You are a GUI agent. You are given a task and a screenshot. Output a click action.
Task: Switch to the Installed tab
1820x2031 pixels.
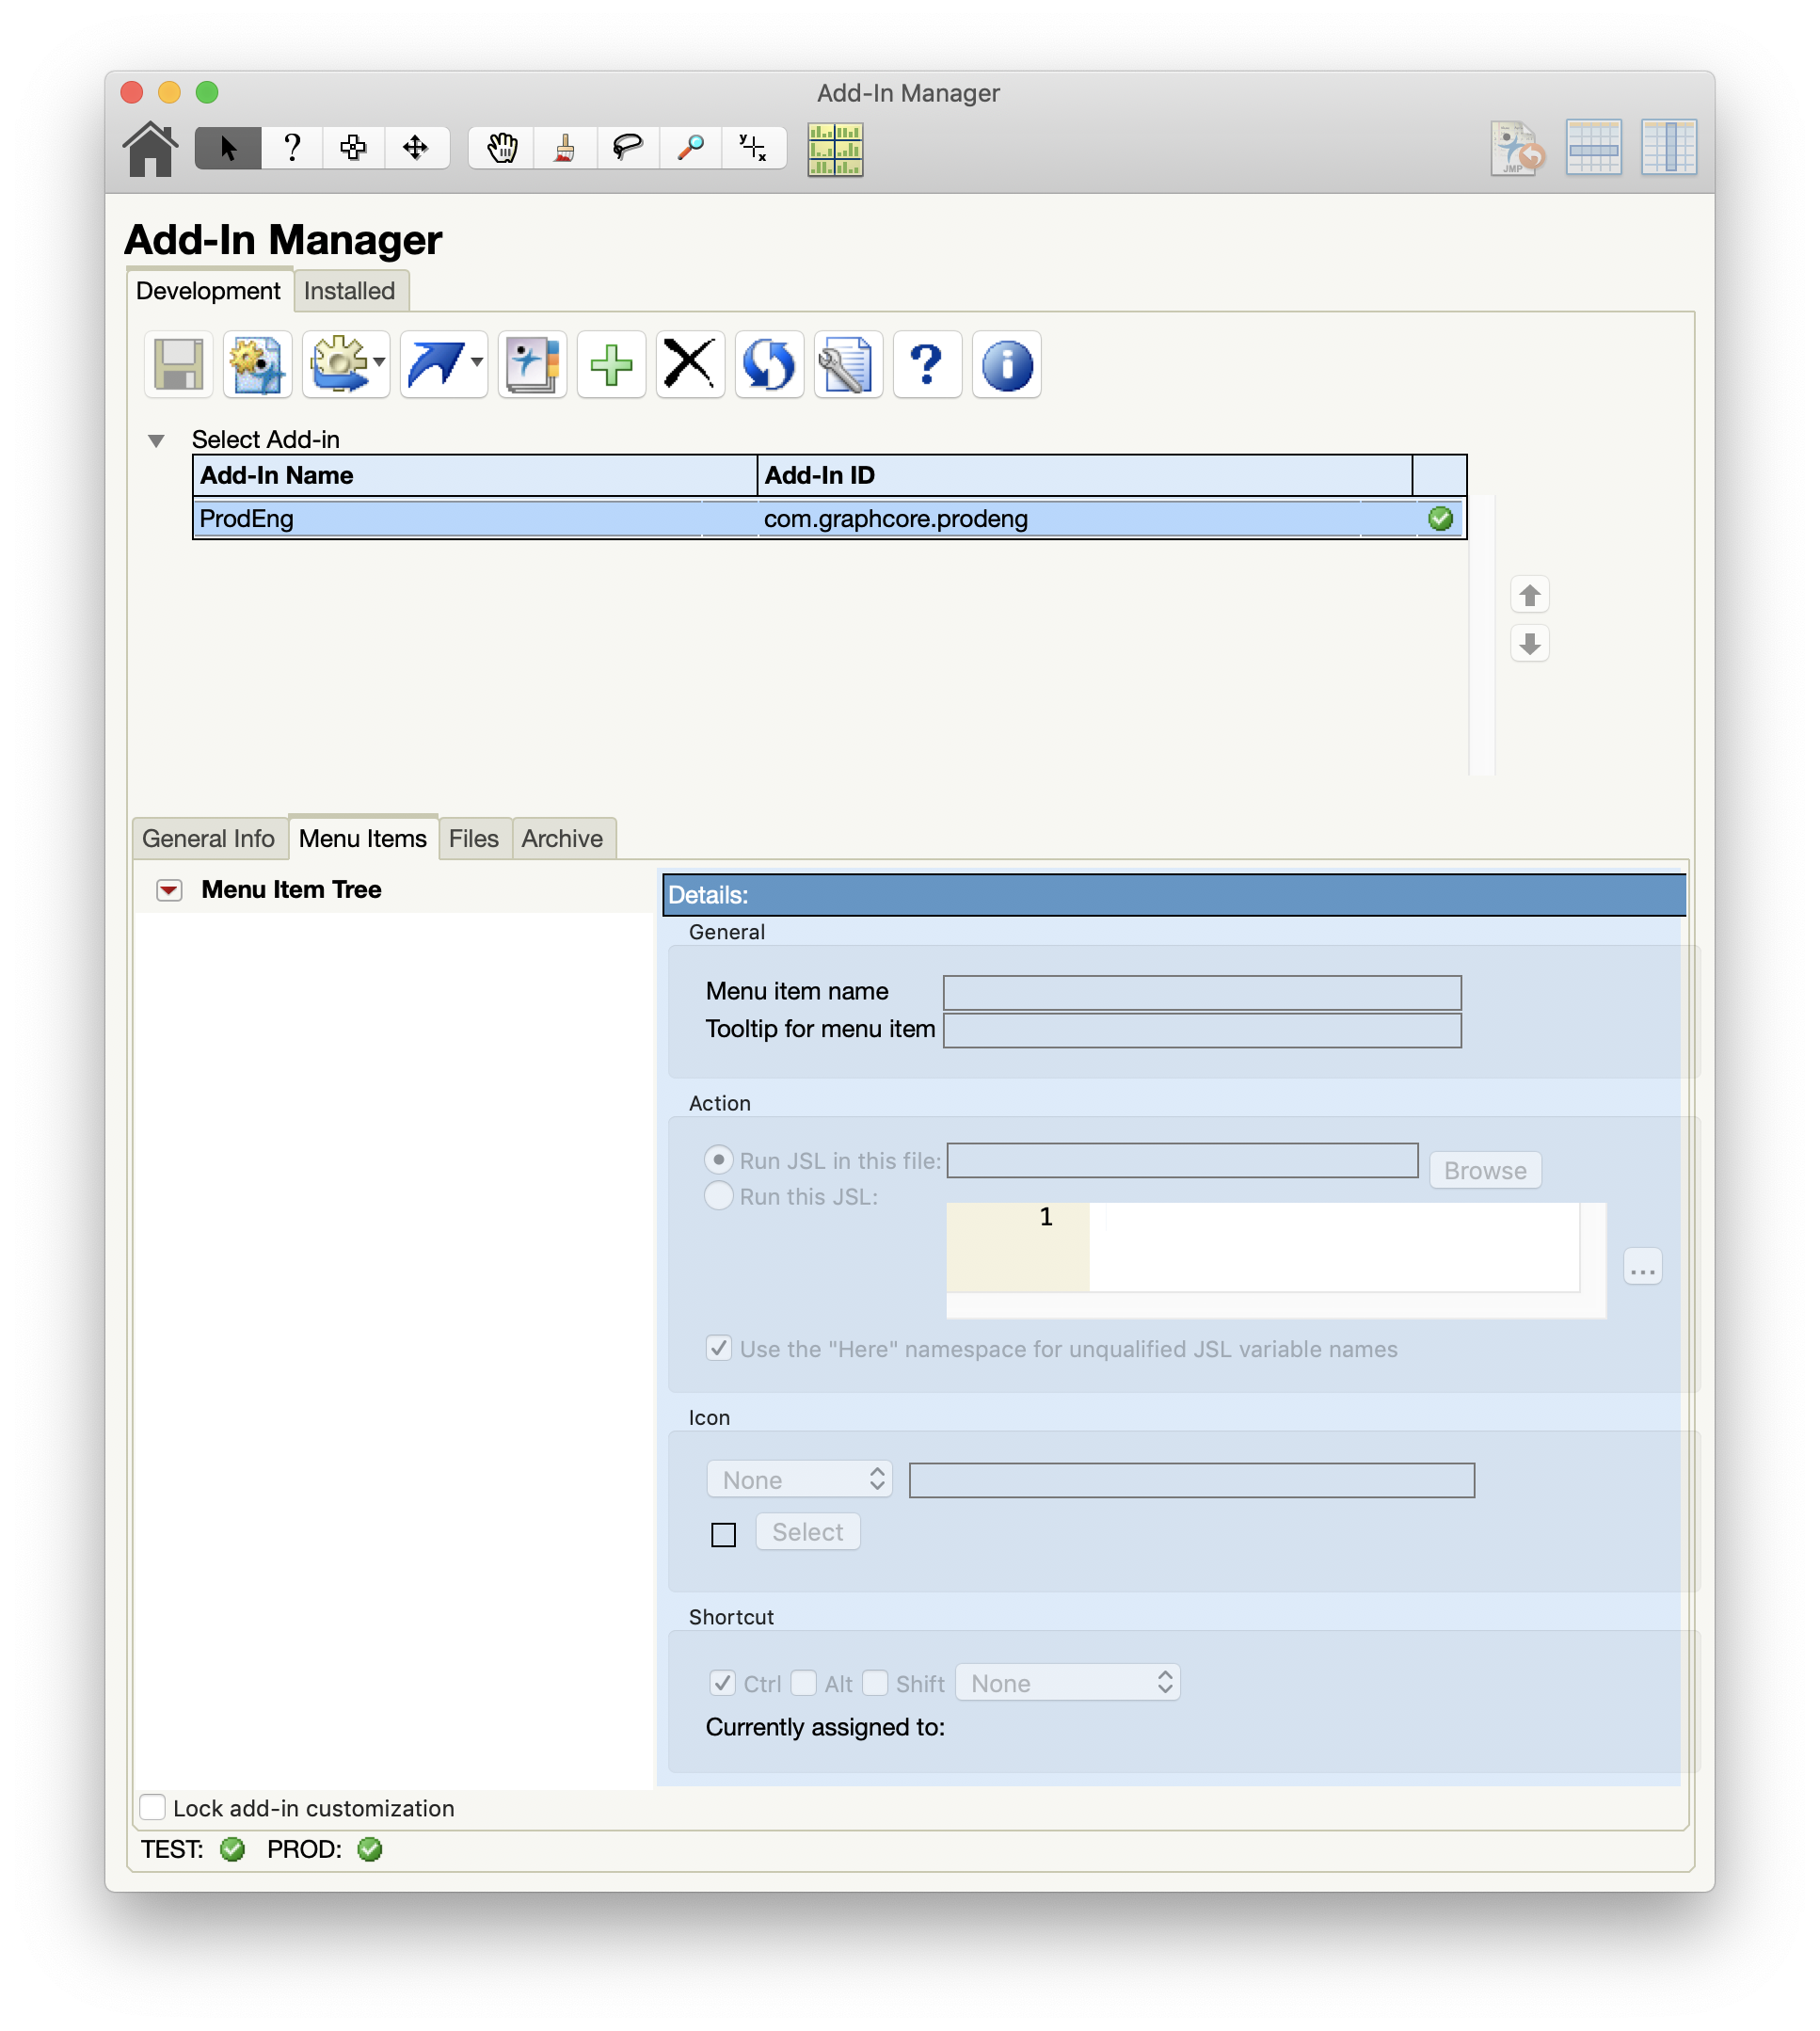[x=350, y=290]
